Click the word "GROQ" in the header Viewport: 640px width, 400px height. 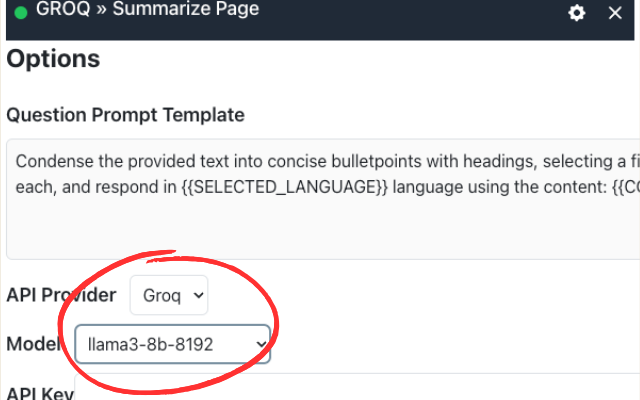coord(59,11)
